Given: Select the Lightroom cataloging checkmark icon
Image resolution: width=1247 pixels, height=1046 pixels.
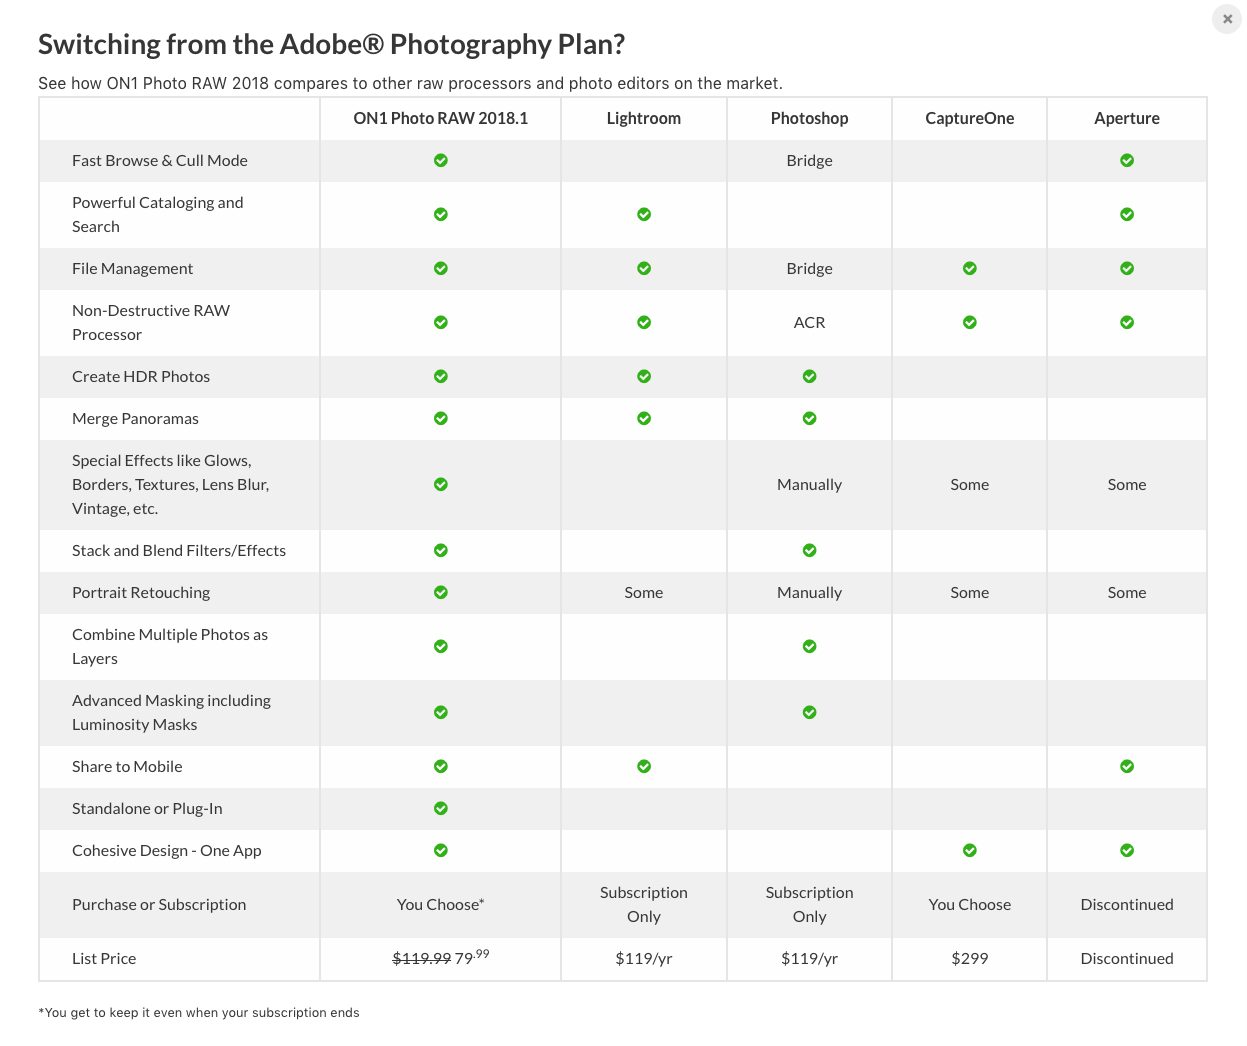Looking at the screenshot, I should [643, 214].
